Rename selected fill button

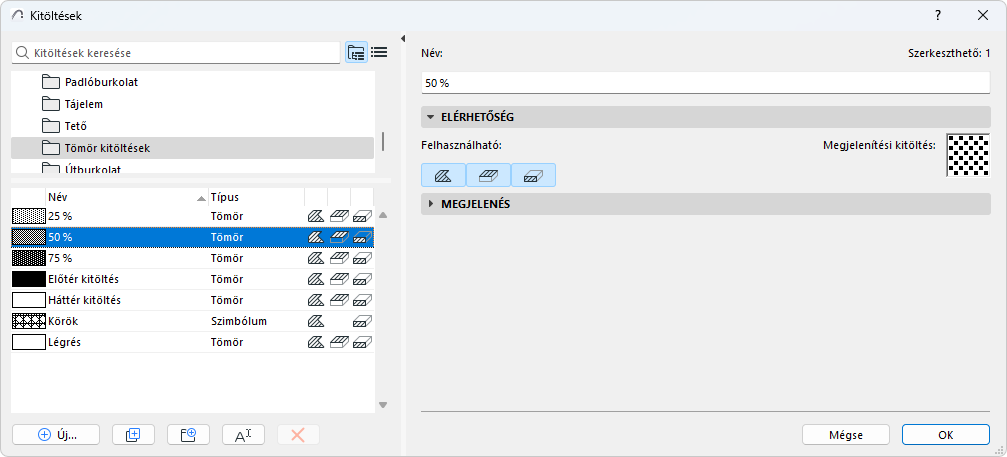[243, 435]
